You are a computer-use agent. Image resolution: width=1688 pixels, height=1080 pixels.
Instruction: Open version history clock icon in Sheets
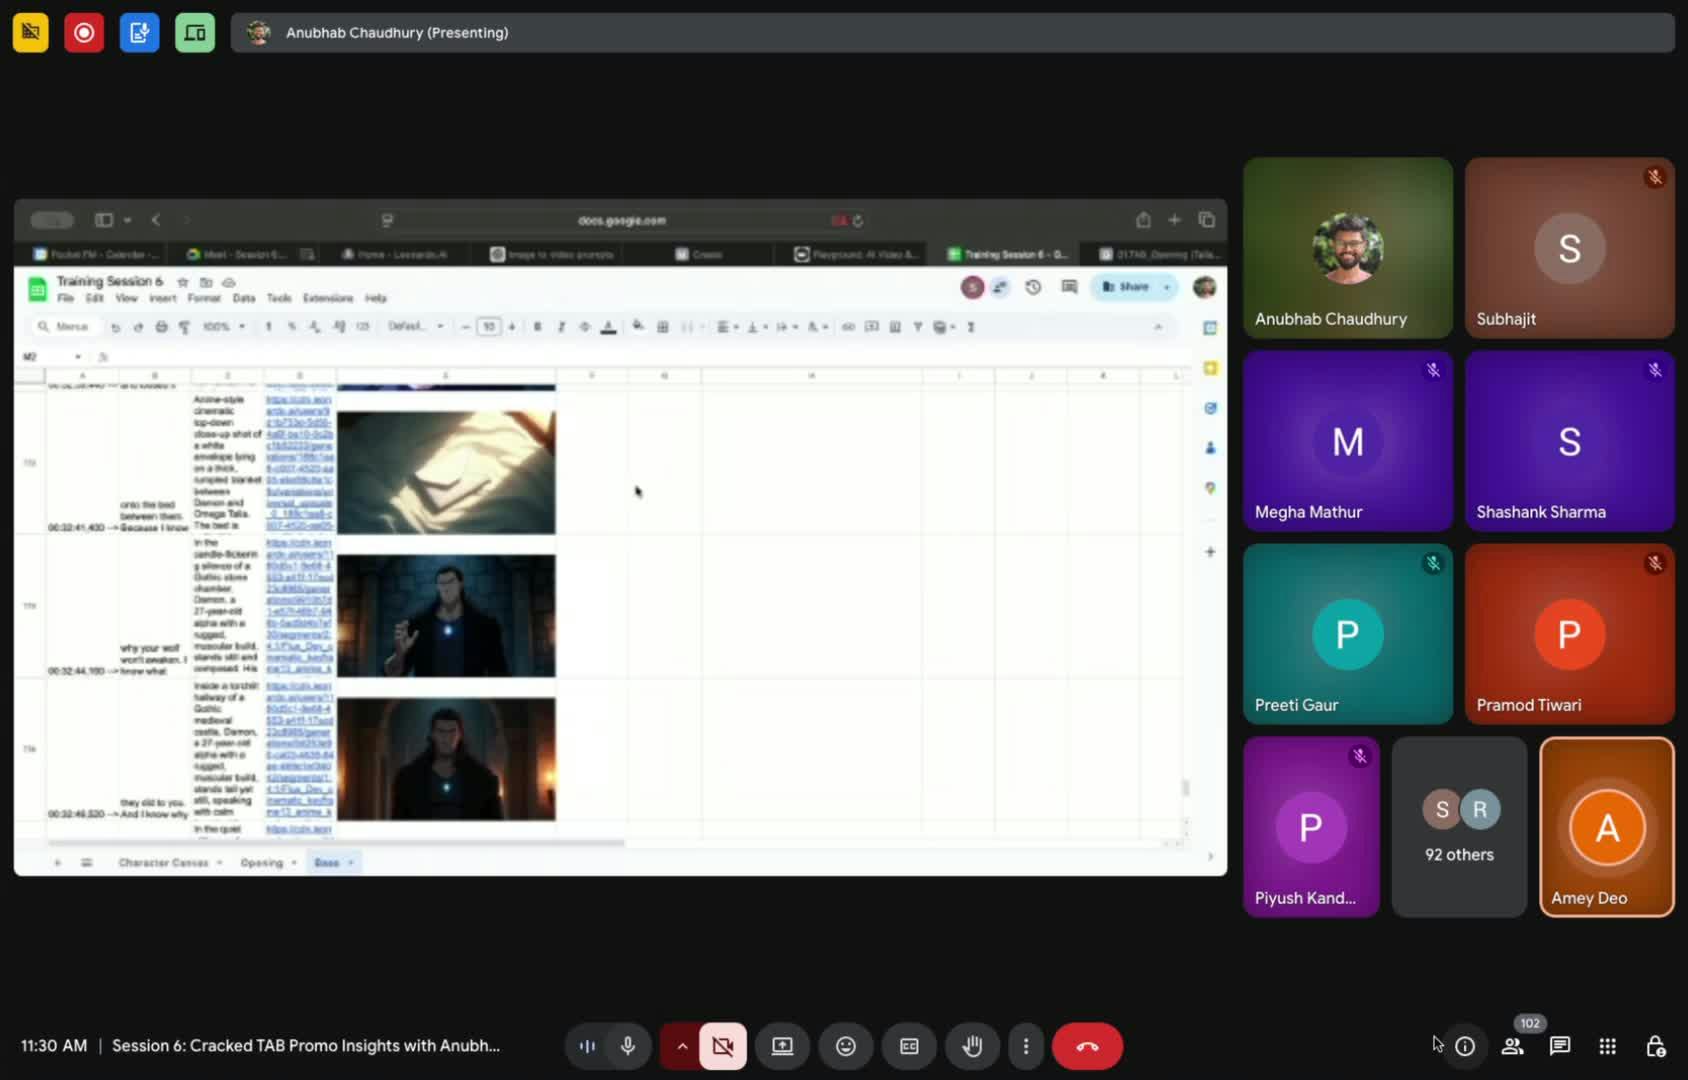1033,287
